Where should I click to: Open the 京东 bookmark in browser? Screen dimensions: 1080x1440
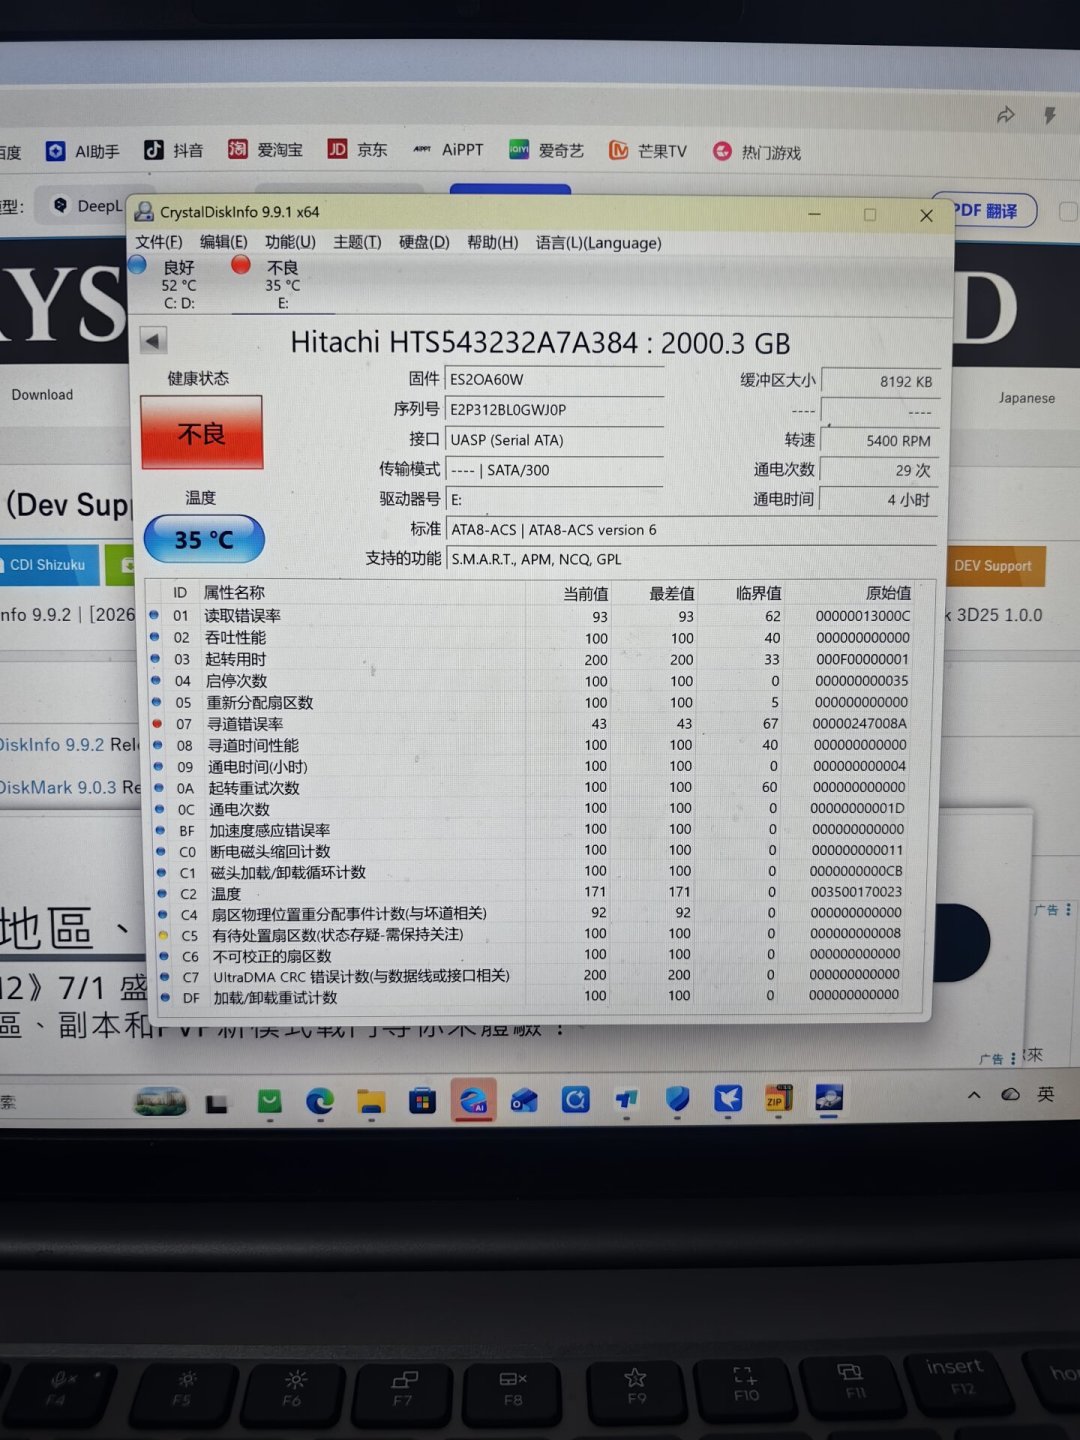357,149
